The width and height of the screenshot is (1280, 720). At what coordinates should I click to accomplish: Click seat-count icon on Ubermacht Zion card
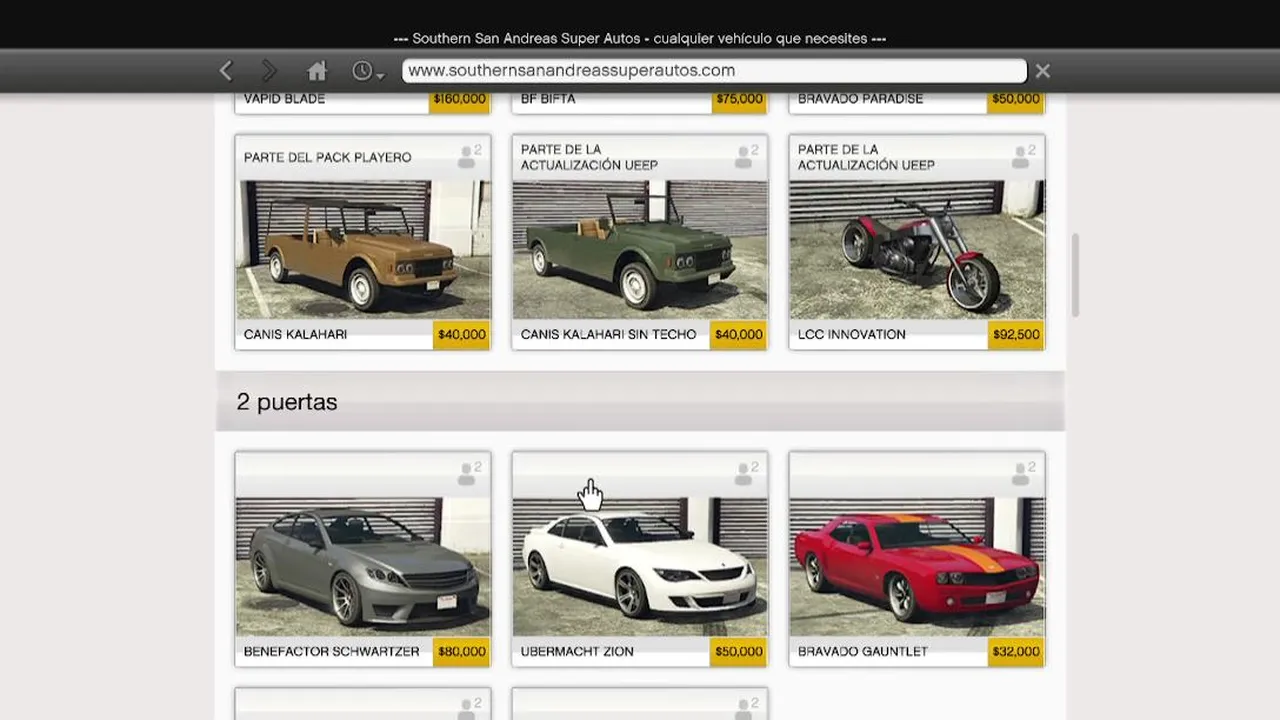coord(746,474)
